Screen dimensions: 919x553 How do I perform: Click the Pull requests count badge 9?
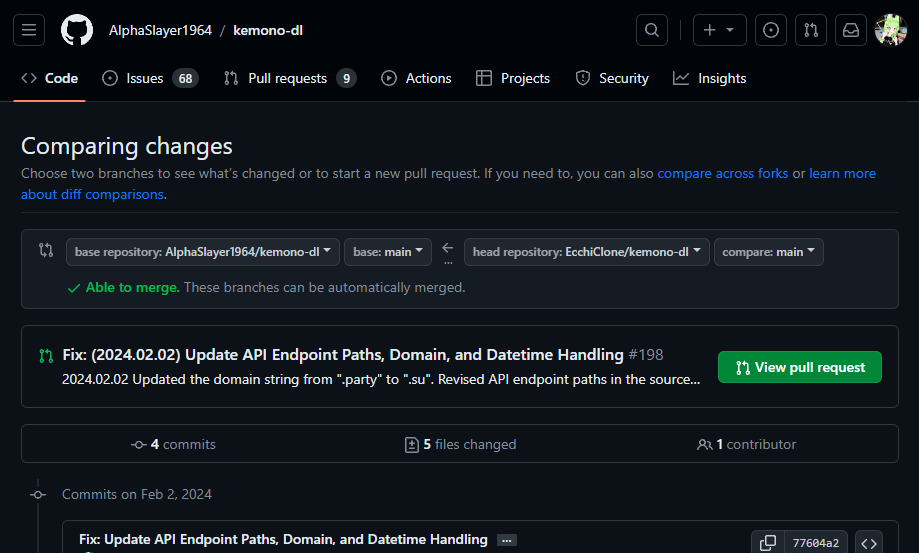pyautogui.click(x=346, y=78)
